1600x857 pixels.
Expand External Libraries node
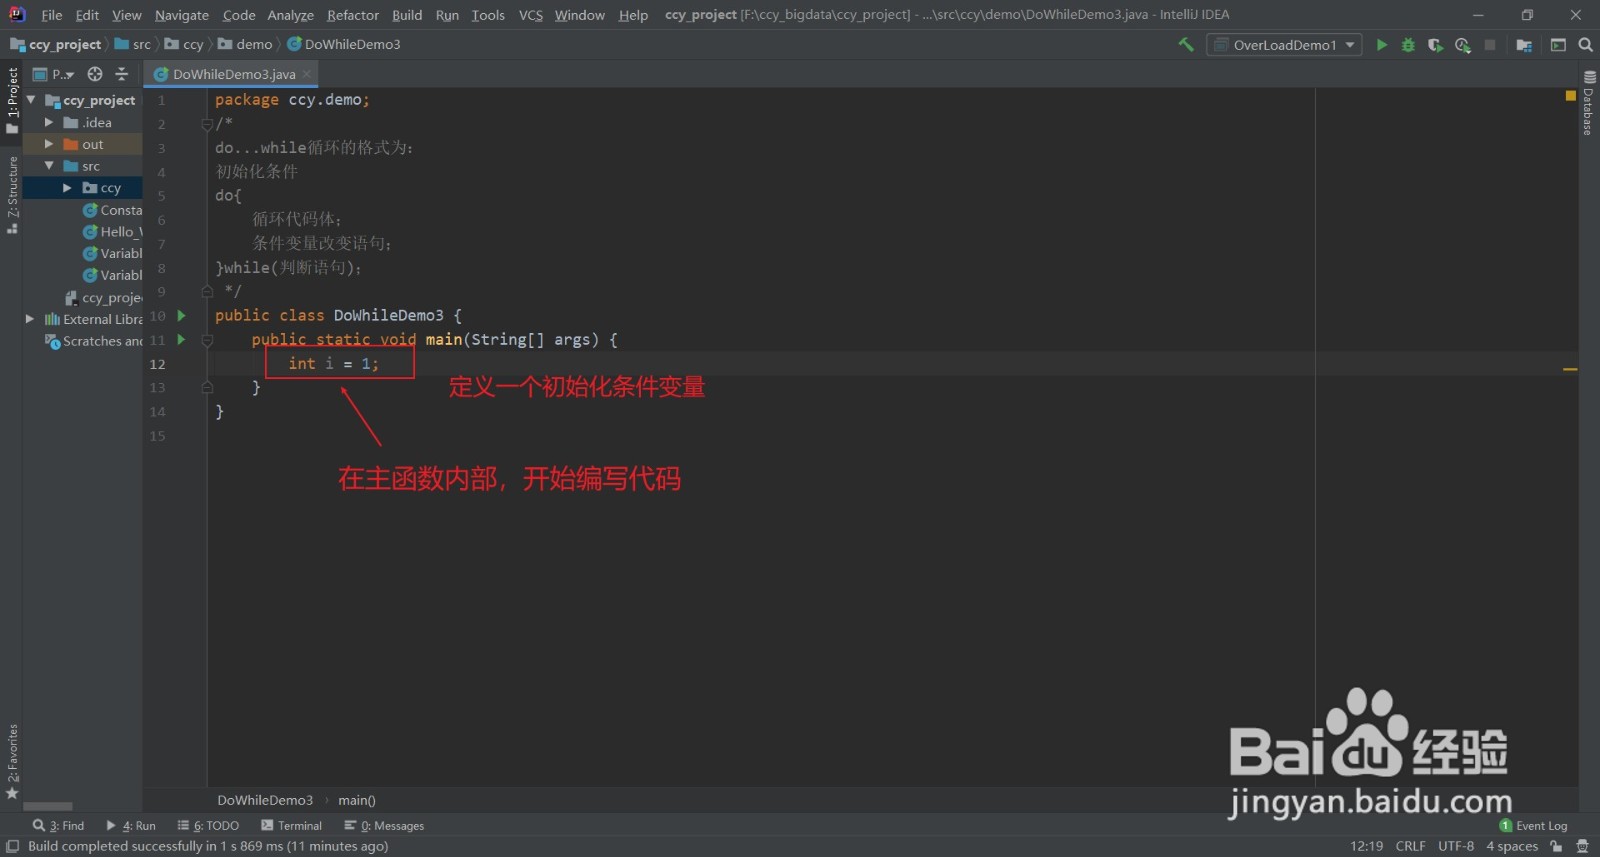pyautogui.click(x=30, y=320)
